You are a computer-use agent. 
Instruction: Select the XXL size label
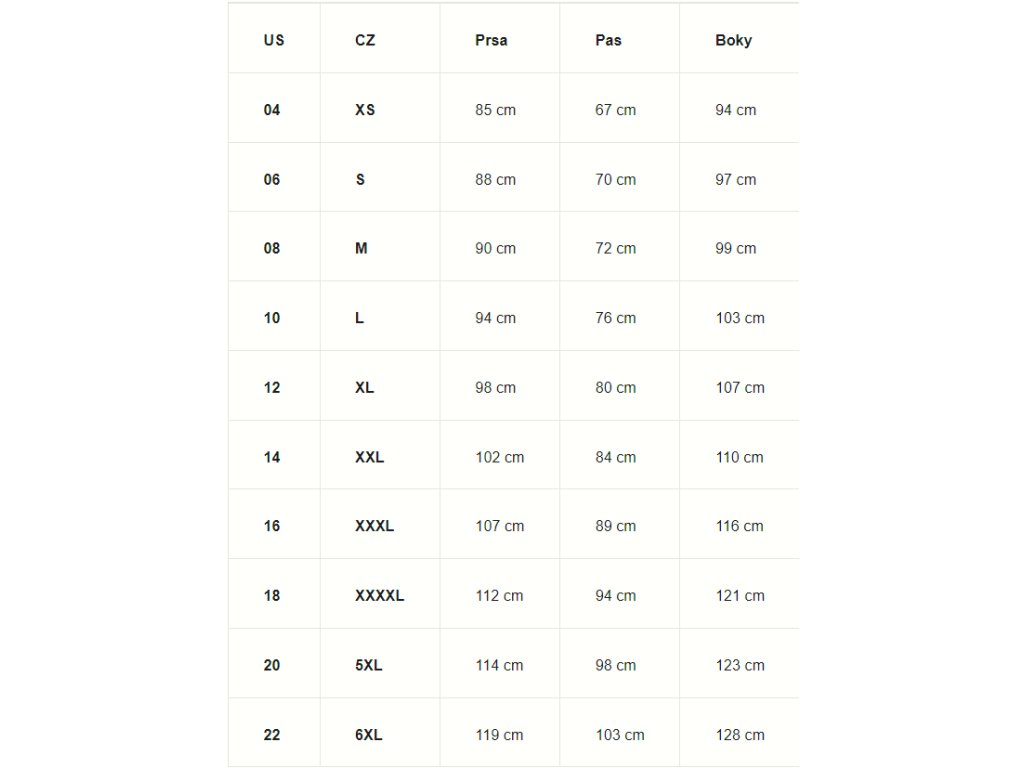tap(369, 457)
